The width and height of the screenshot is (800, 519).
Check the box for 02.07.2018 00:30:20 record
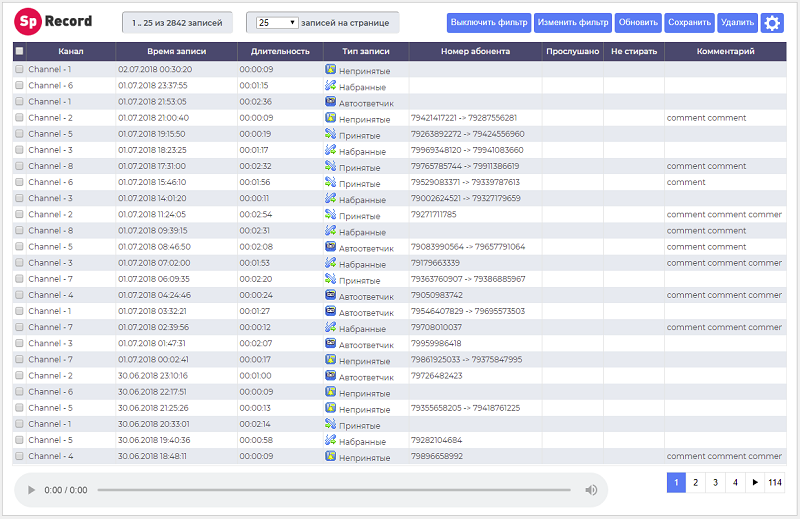tap(20, 70)
